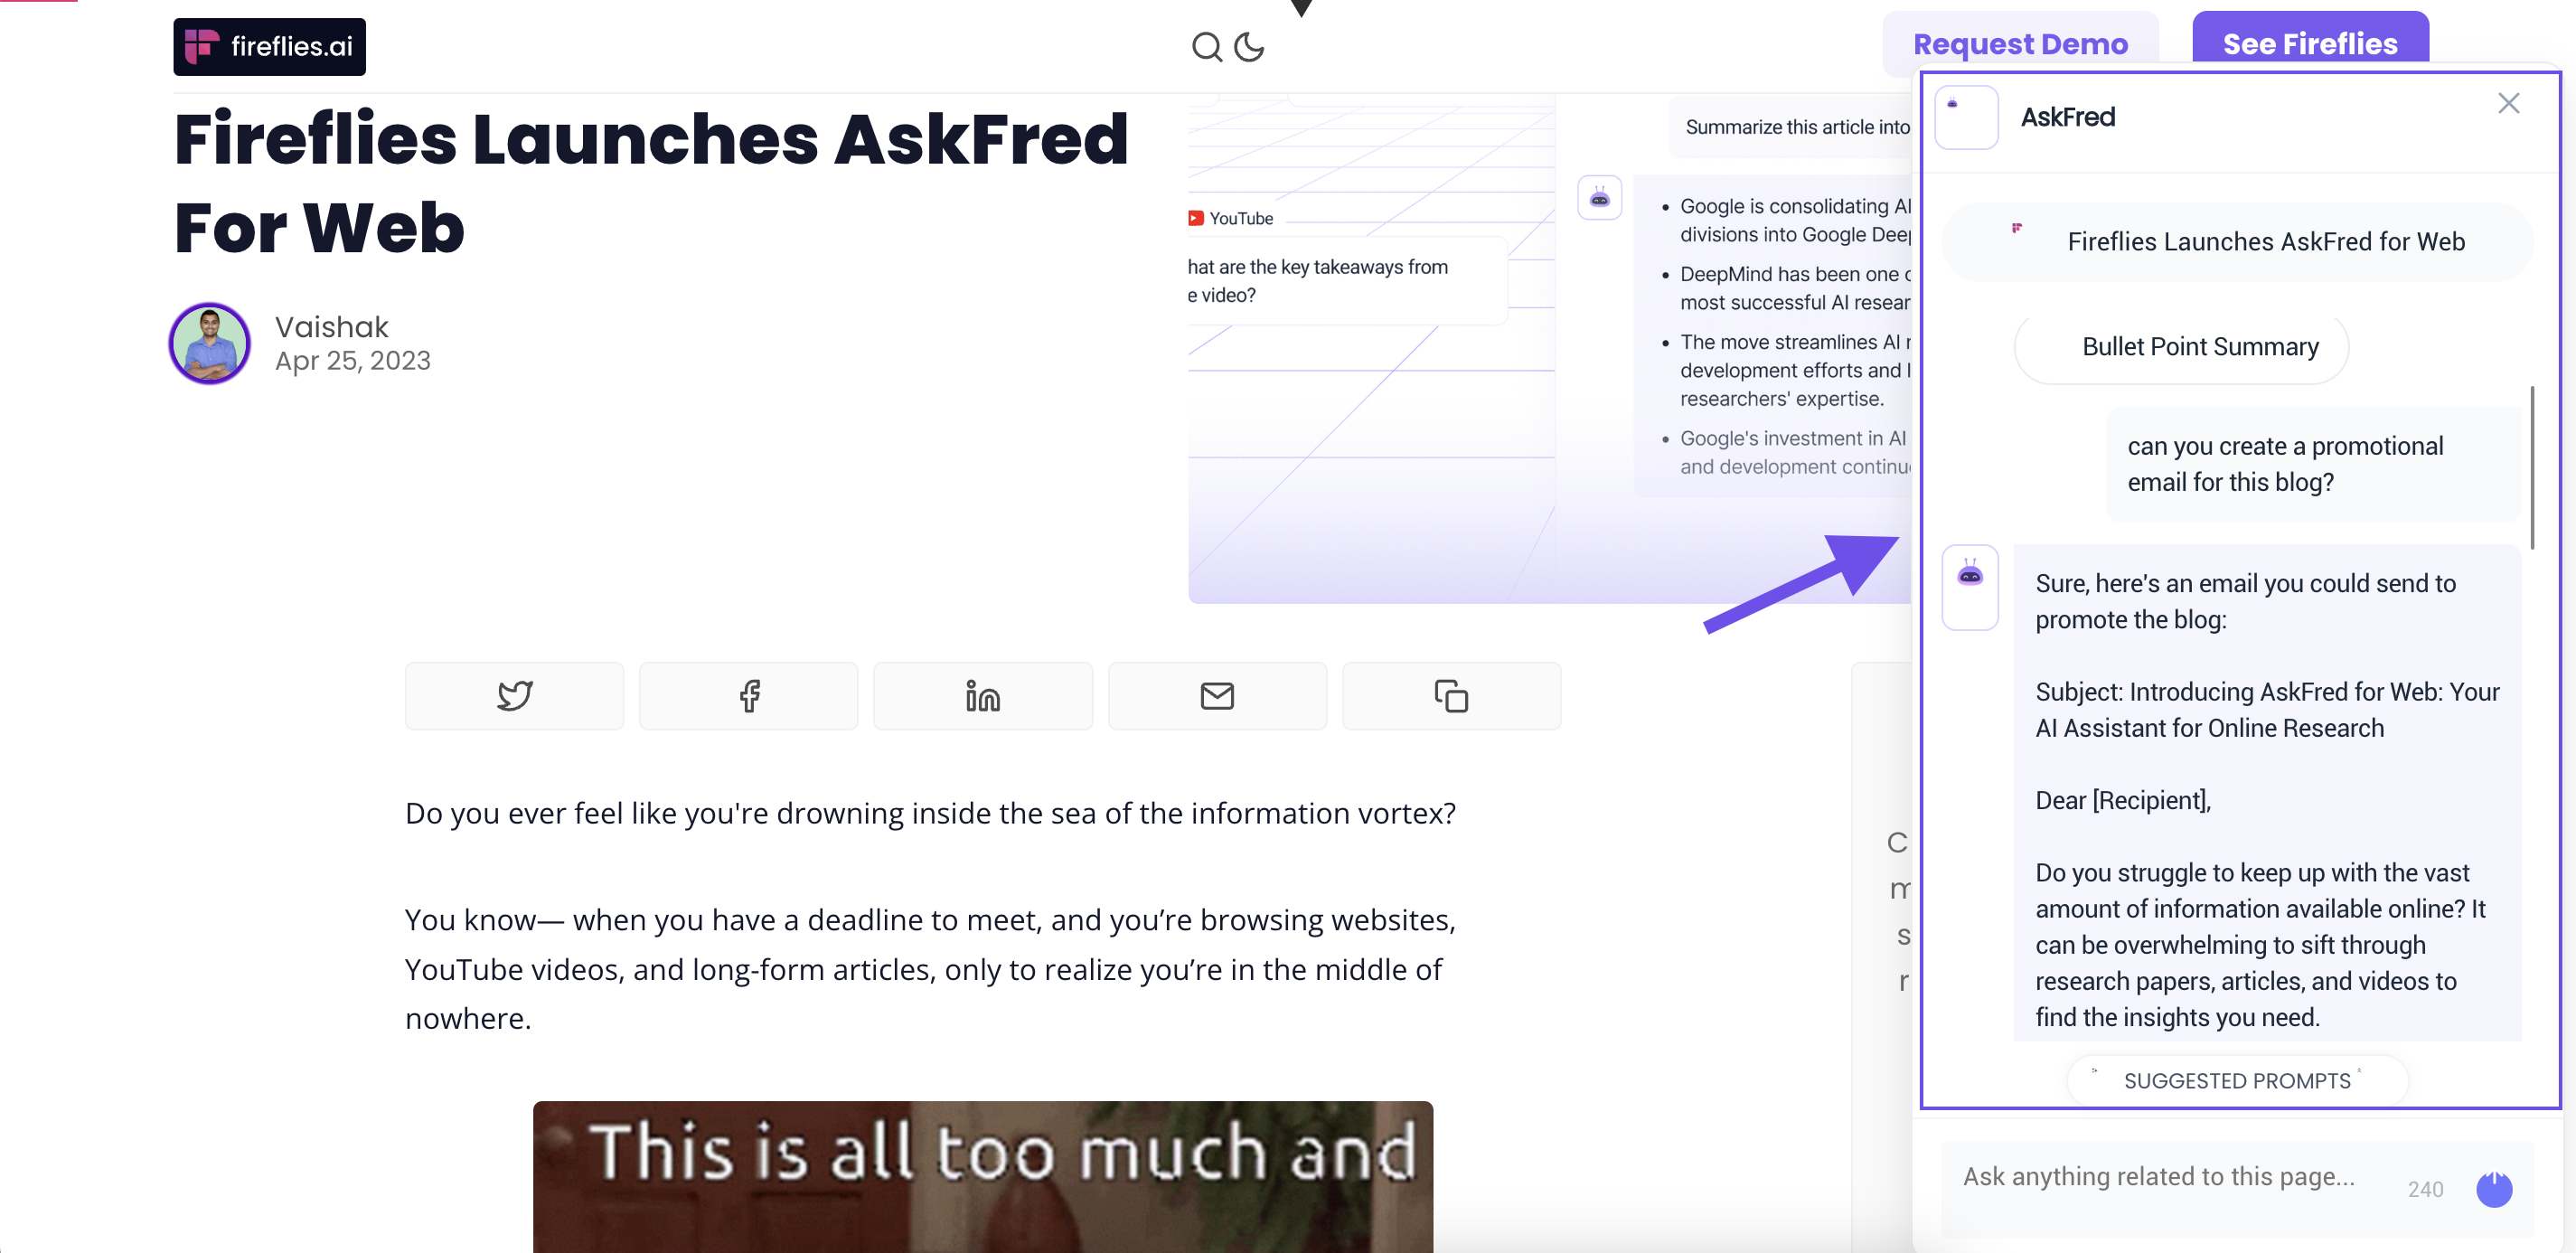Click the Twitter share icon
This screenshot has height=1253, width=2576.
click(514, 693)
